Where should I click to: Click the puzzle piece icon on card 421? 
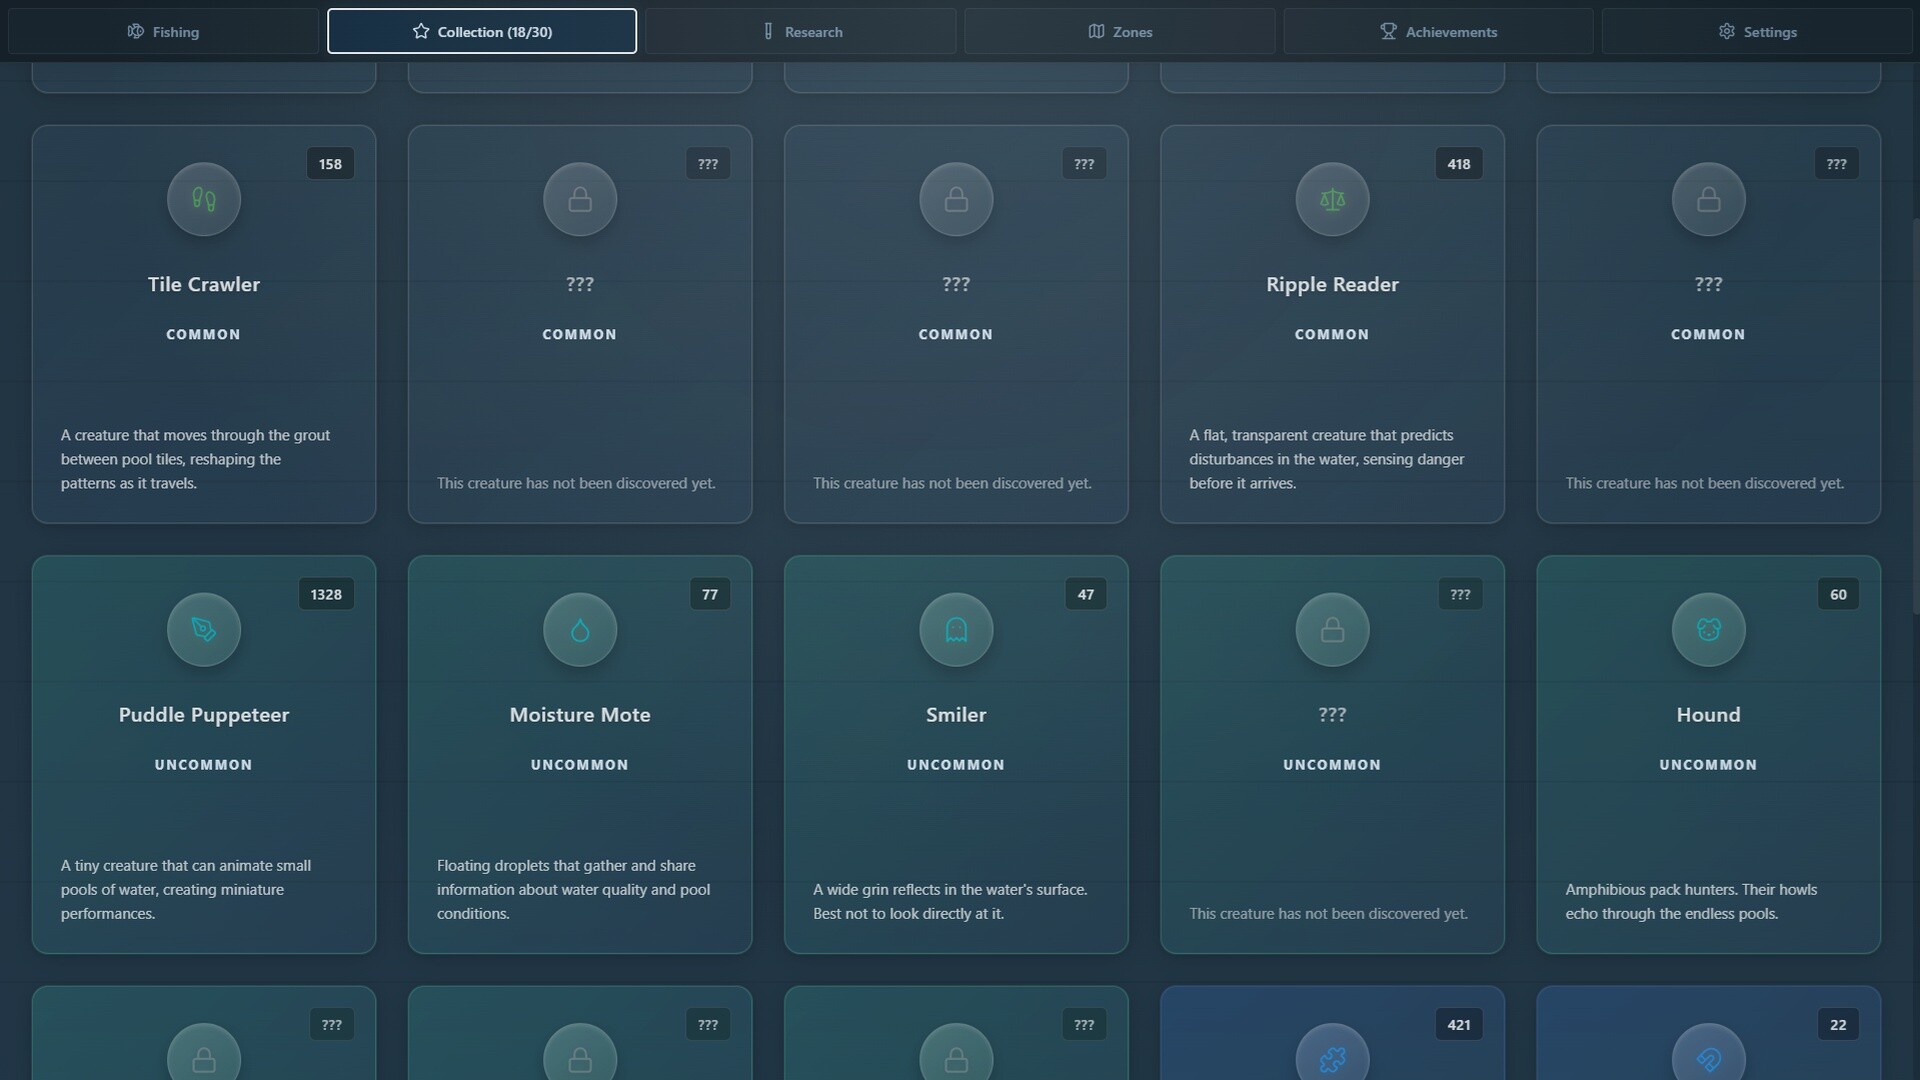[1332, 1058]
